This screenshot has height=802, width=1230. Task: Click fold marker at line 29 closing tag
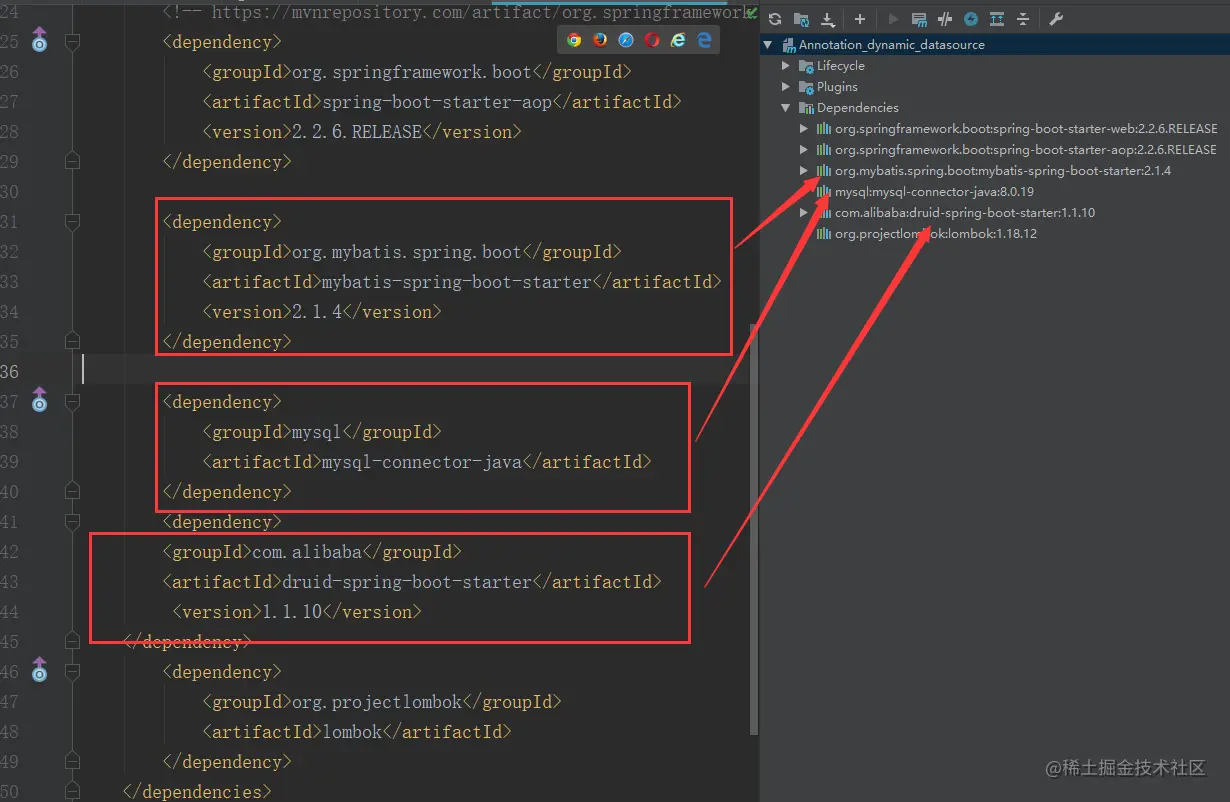[x=72, y=161]
